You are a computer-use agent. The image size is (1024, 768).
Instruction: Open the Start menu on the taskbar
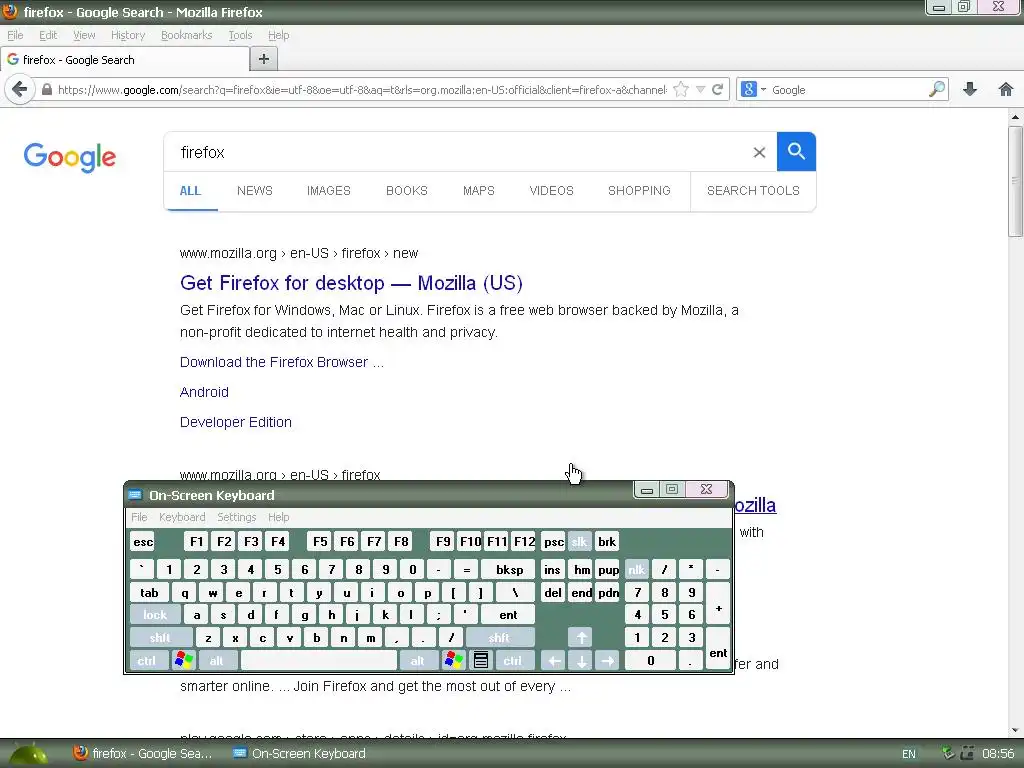pos(27,754)
